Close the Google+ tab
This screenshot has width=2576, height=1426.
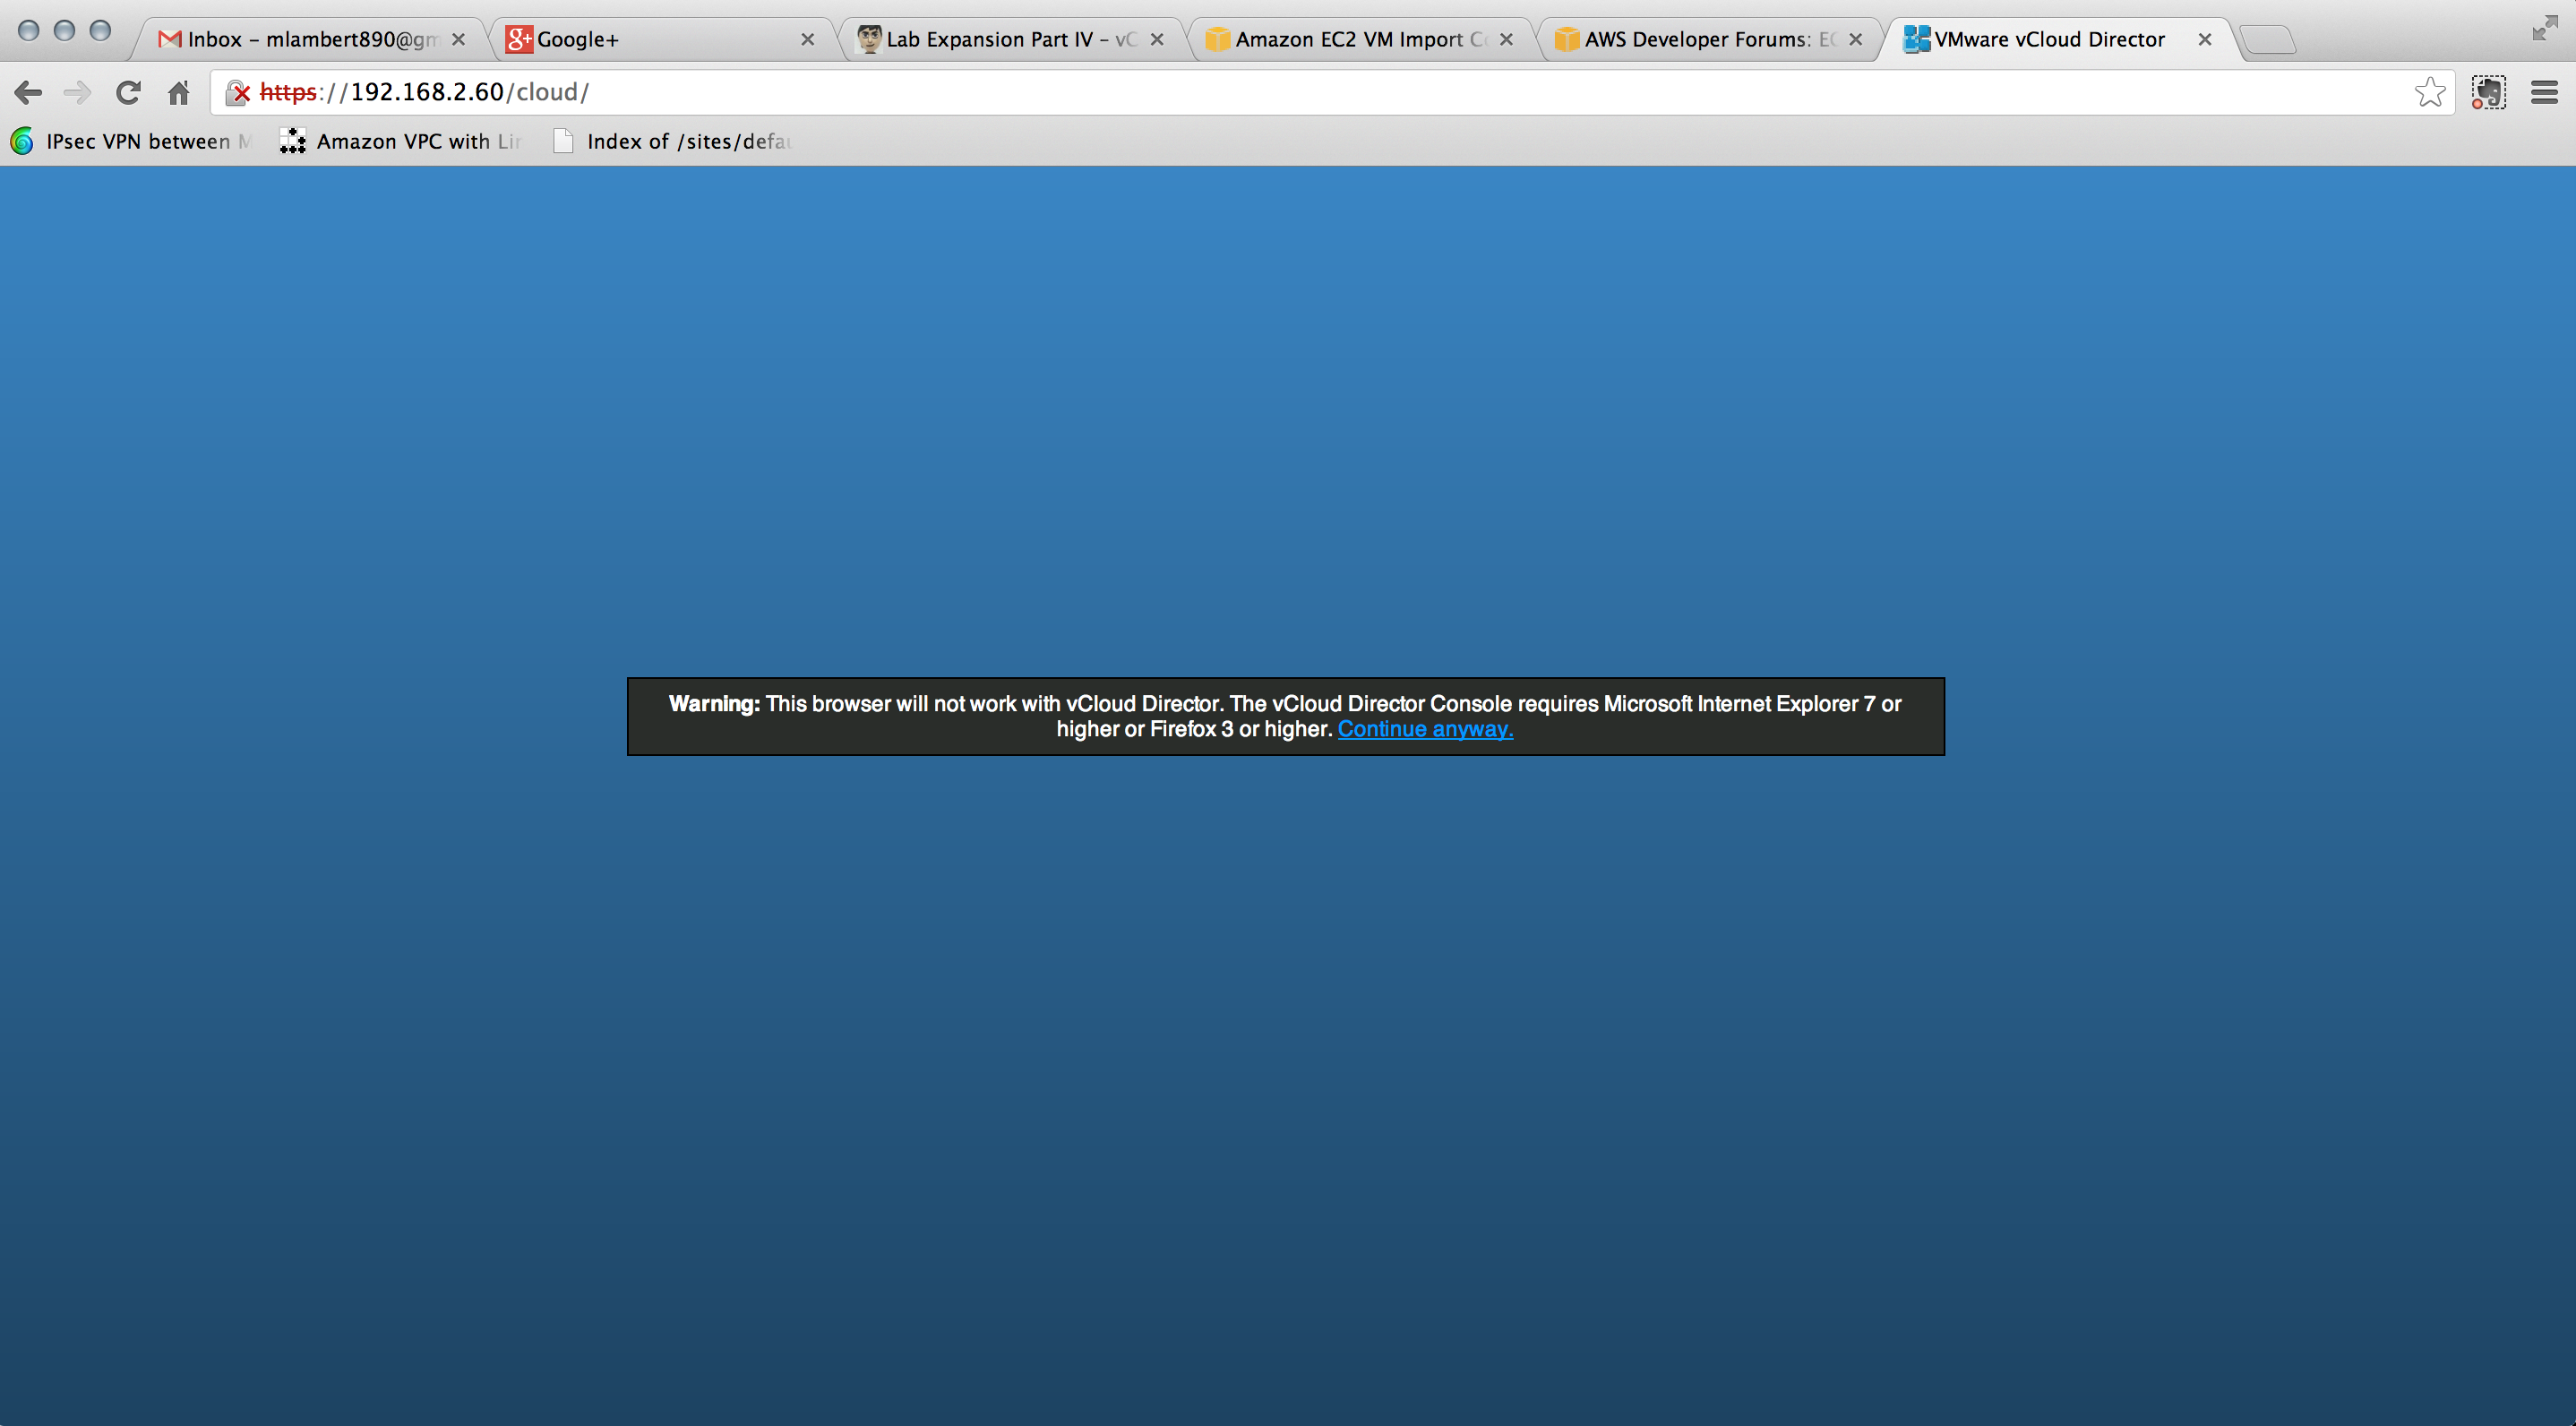(807, 39)
